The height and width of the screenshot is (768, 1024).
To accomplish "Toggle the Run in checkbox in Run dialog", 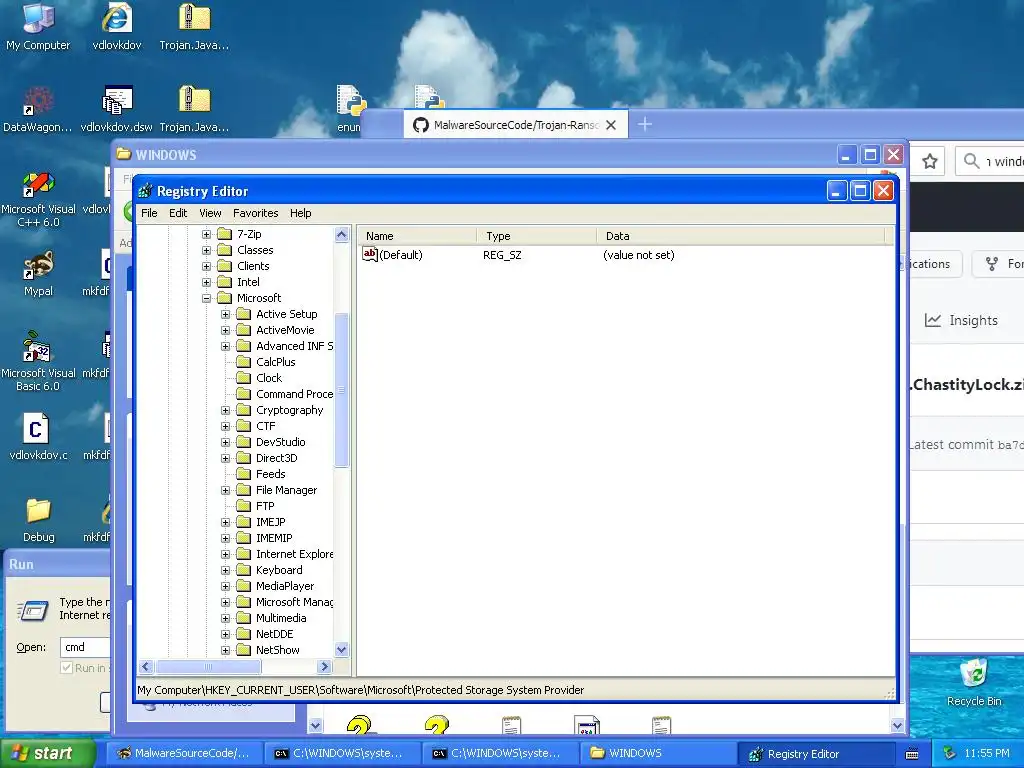I will tap(66, 667).
